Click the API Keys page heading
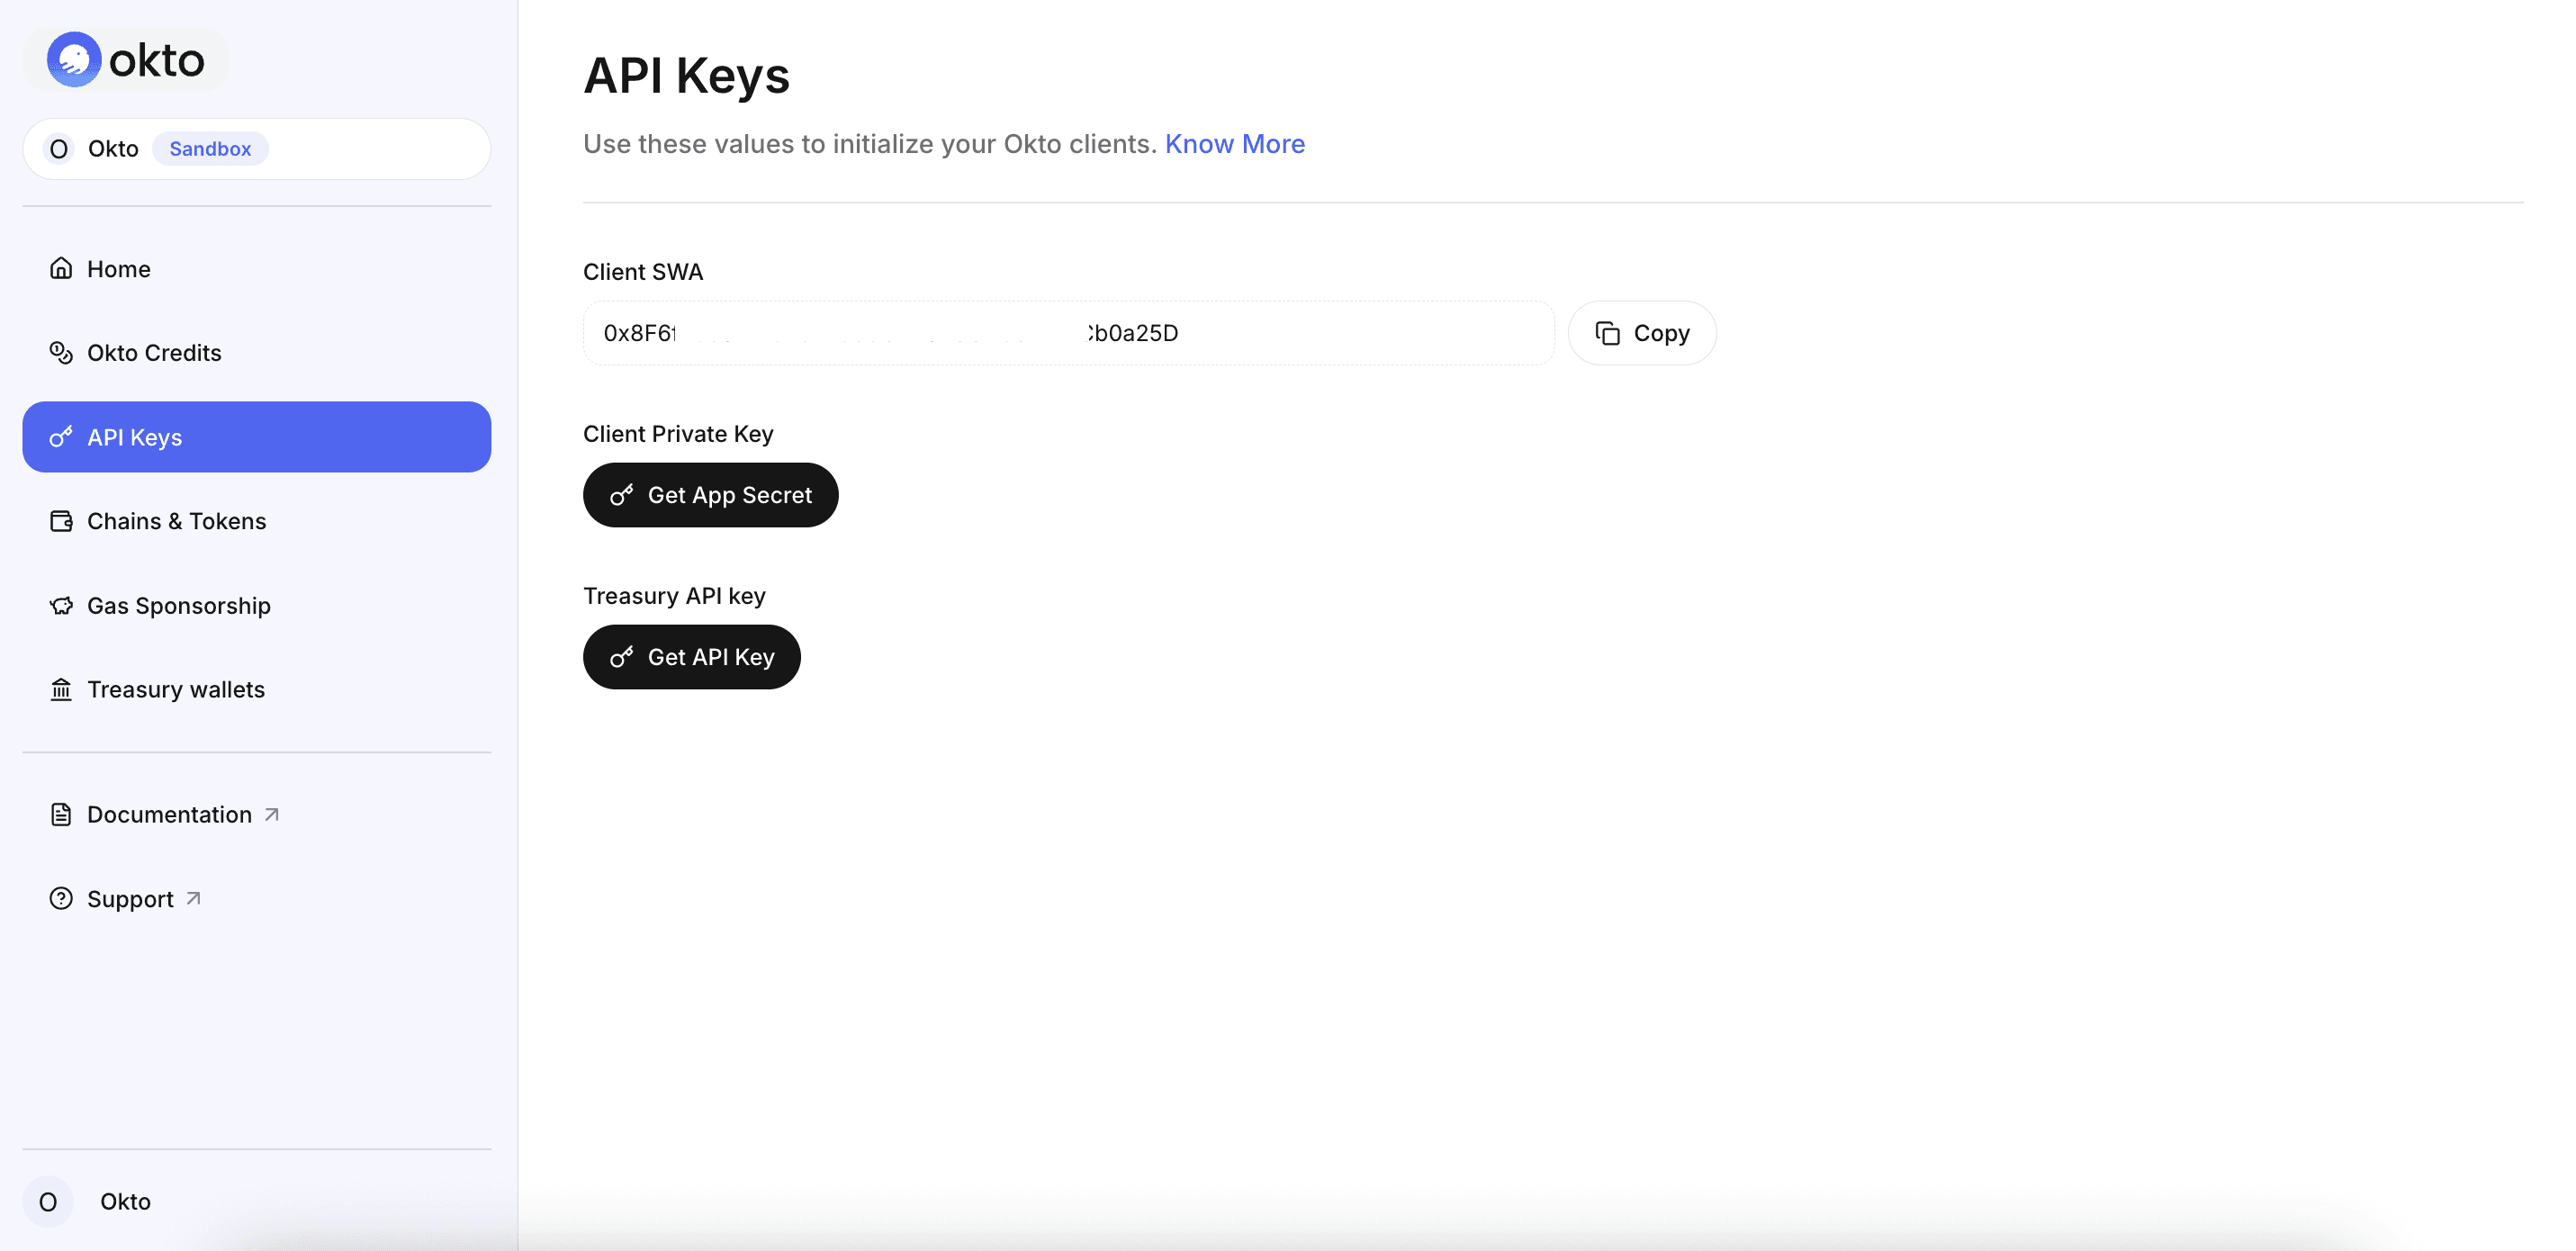The width and height of the screenshot is (2576, 1251). pyautogui.click(x=686, y=75)
